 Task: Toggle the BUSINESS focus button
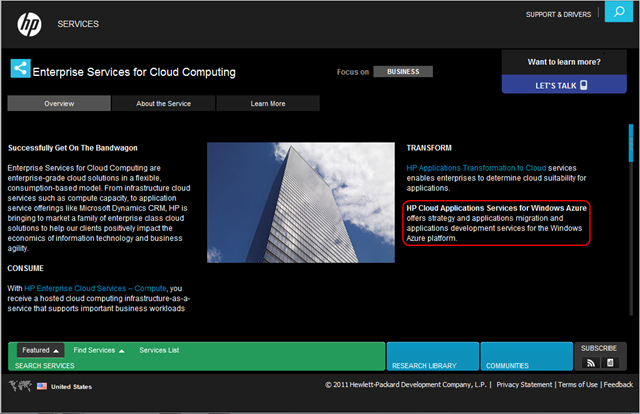[x=403, y=71]
